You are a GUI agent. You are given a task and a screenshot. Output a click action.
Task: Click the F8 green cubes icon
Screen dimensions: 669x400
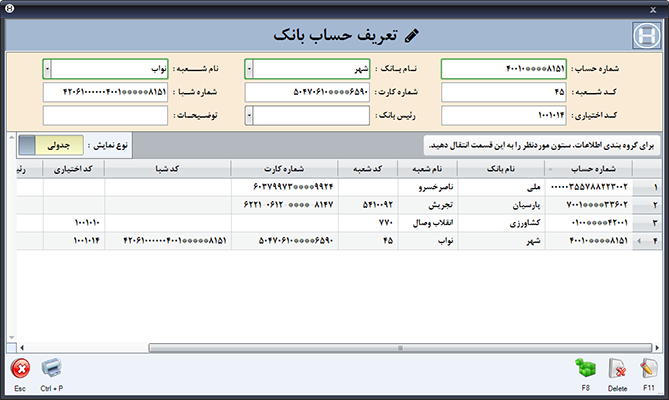[585, 368]
